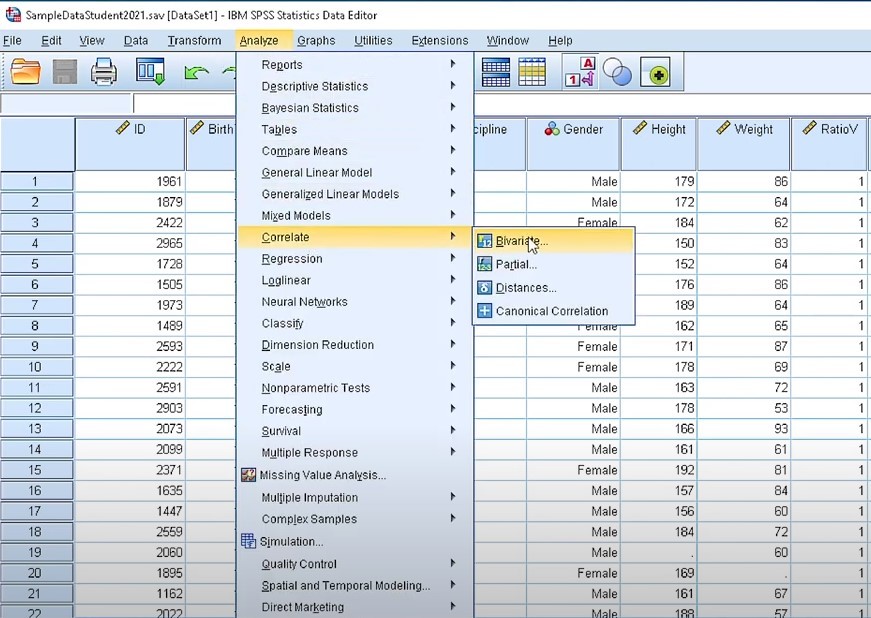Select the Correlate menu entry
Image resolution: width=871 pixels, height=618 pixels.
click(356, 237)
